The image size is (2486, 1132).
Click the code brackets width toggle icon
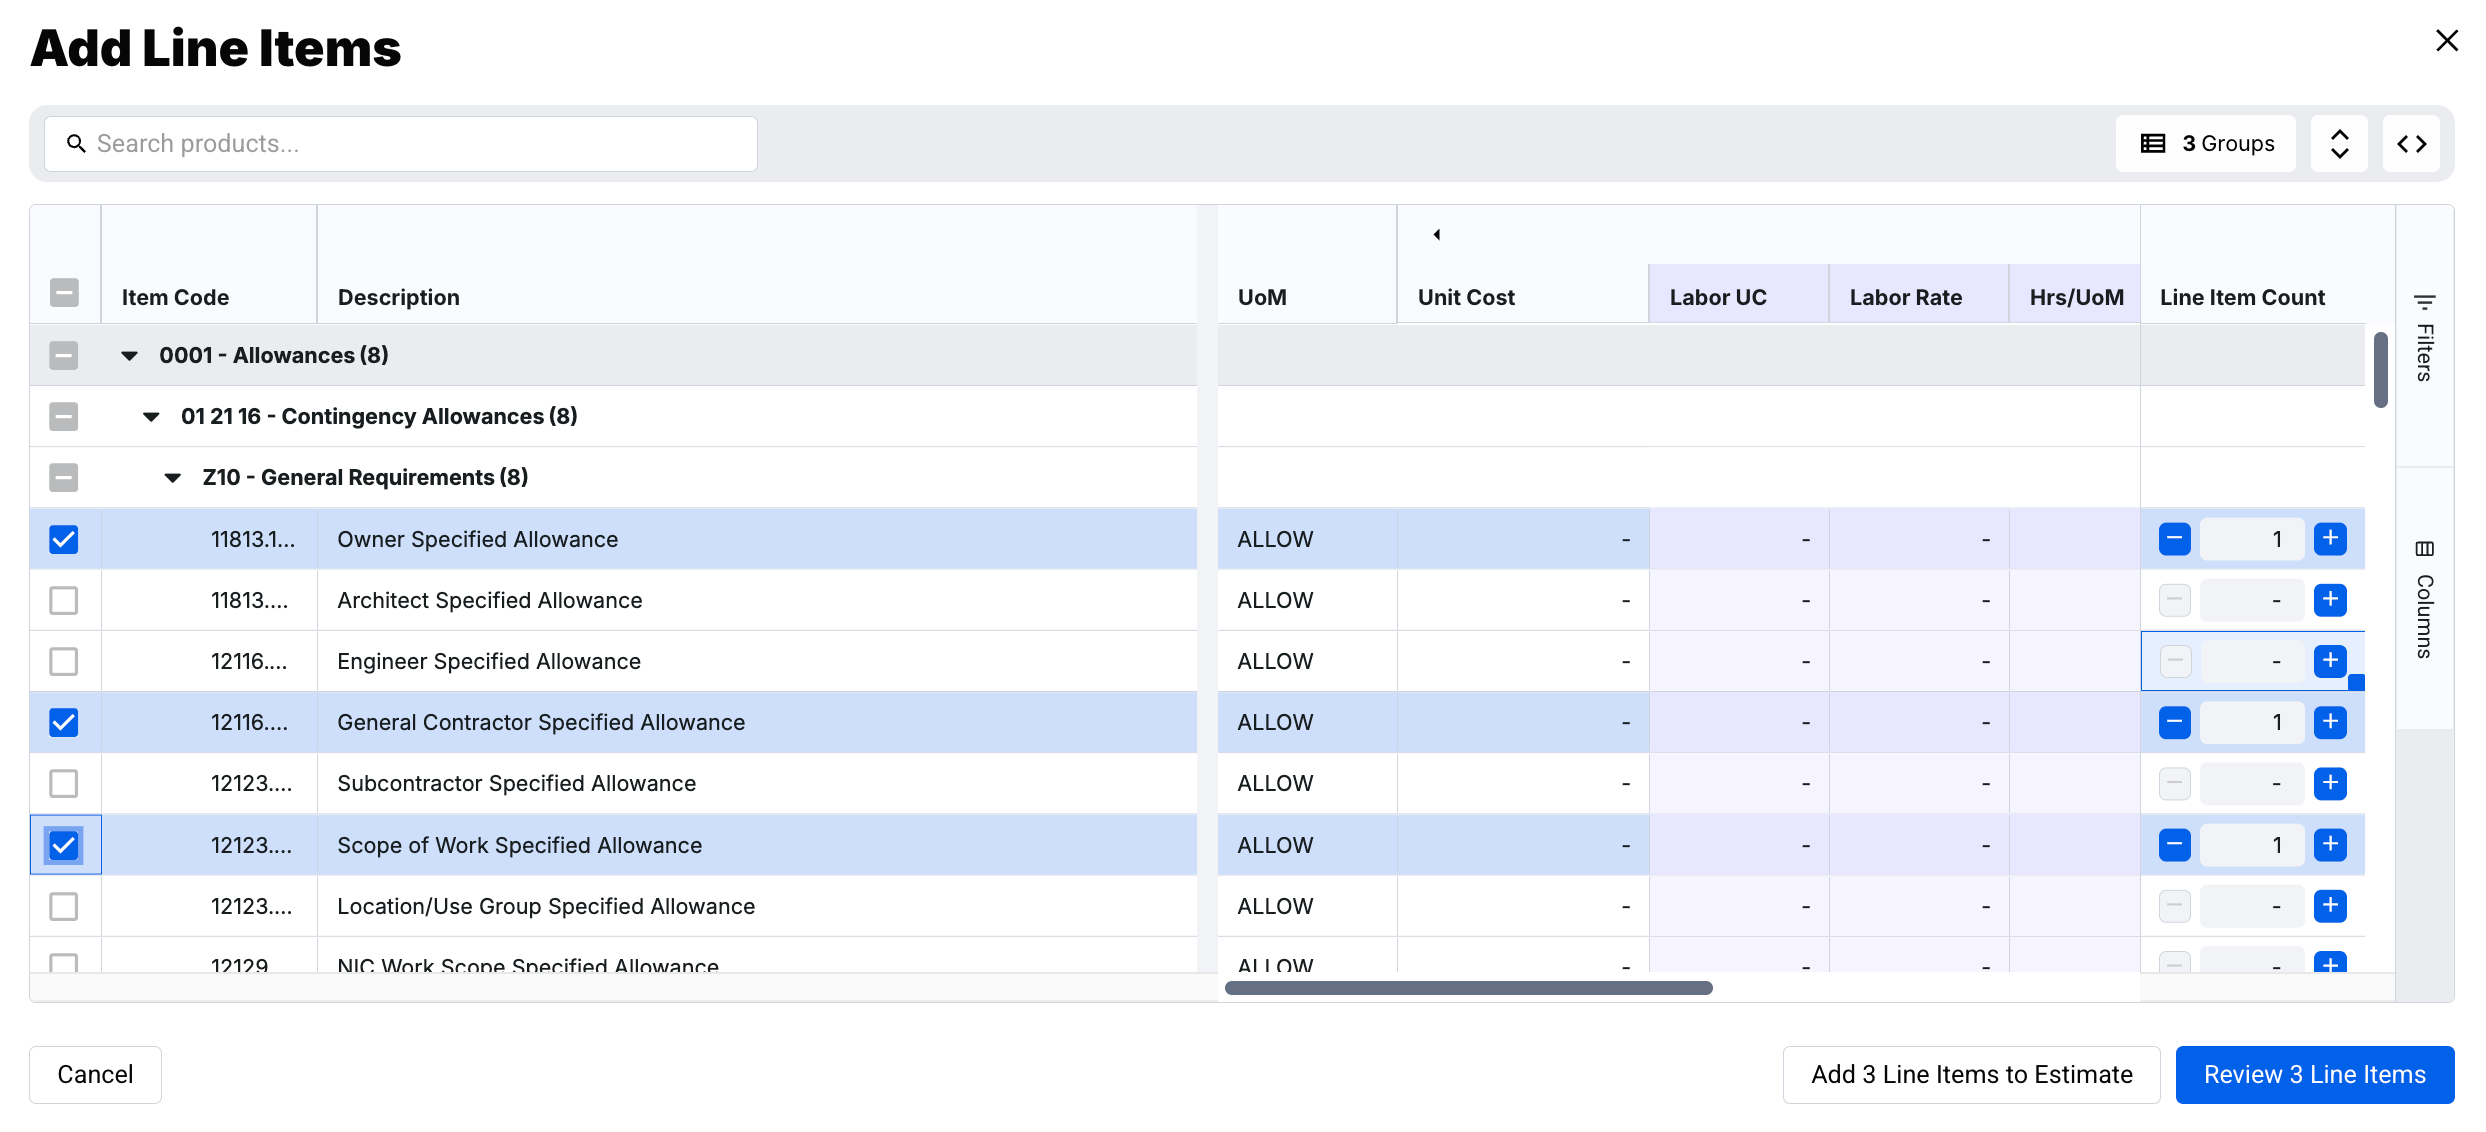(x=2411, y=144)
